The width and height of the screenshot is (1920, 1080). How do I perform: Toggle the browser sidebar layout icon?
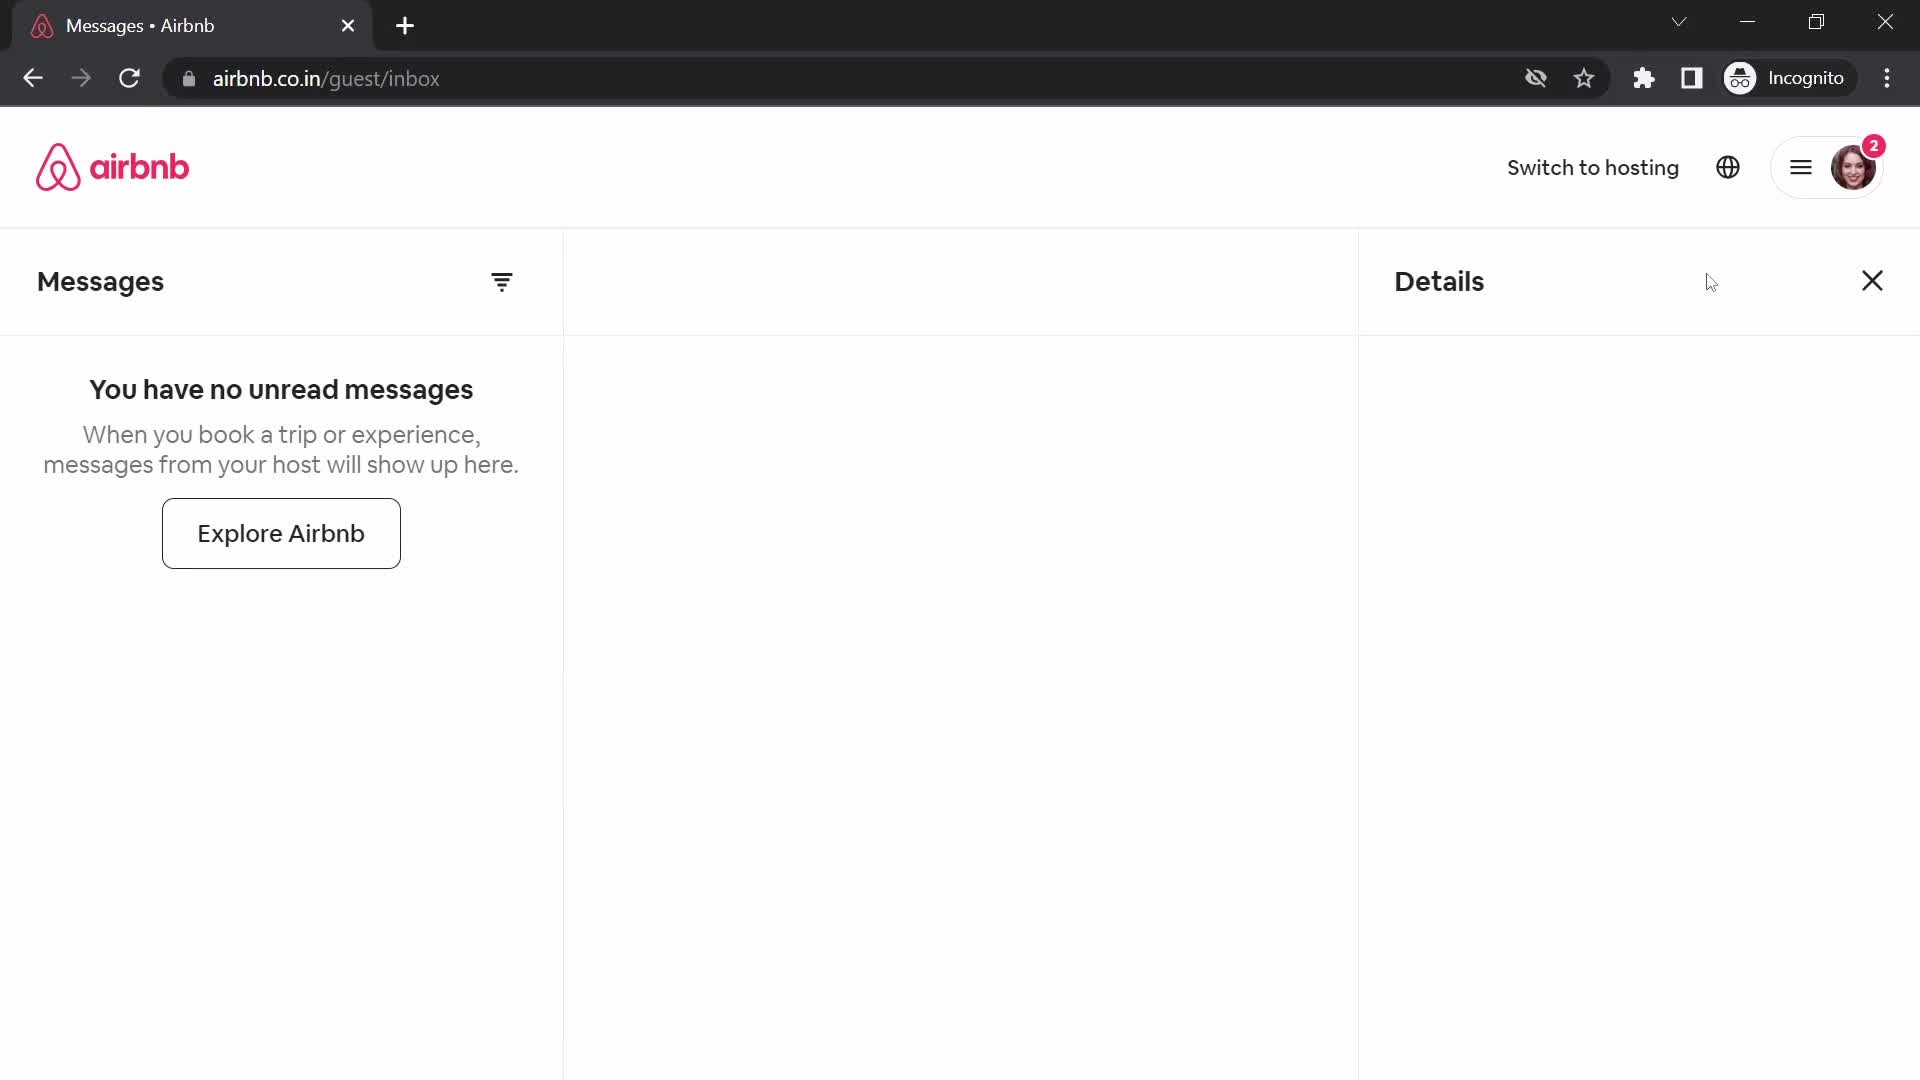1693,78
